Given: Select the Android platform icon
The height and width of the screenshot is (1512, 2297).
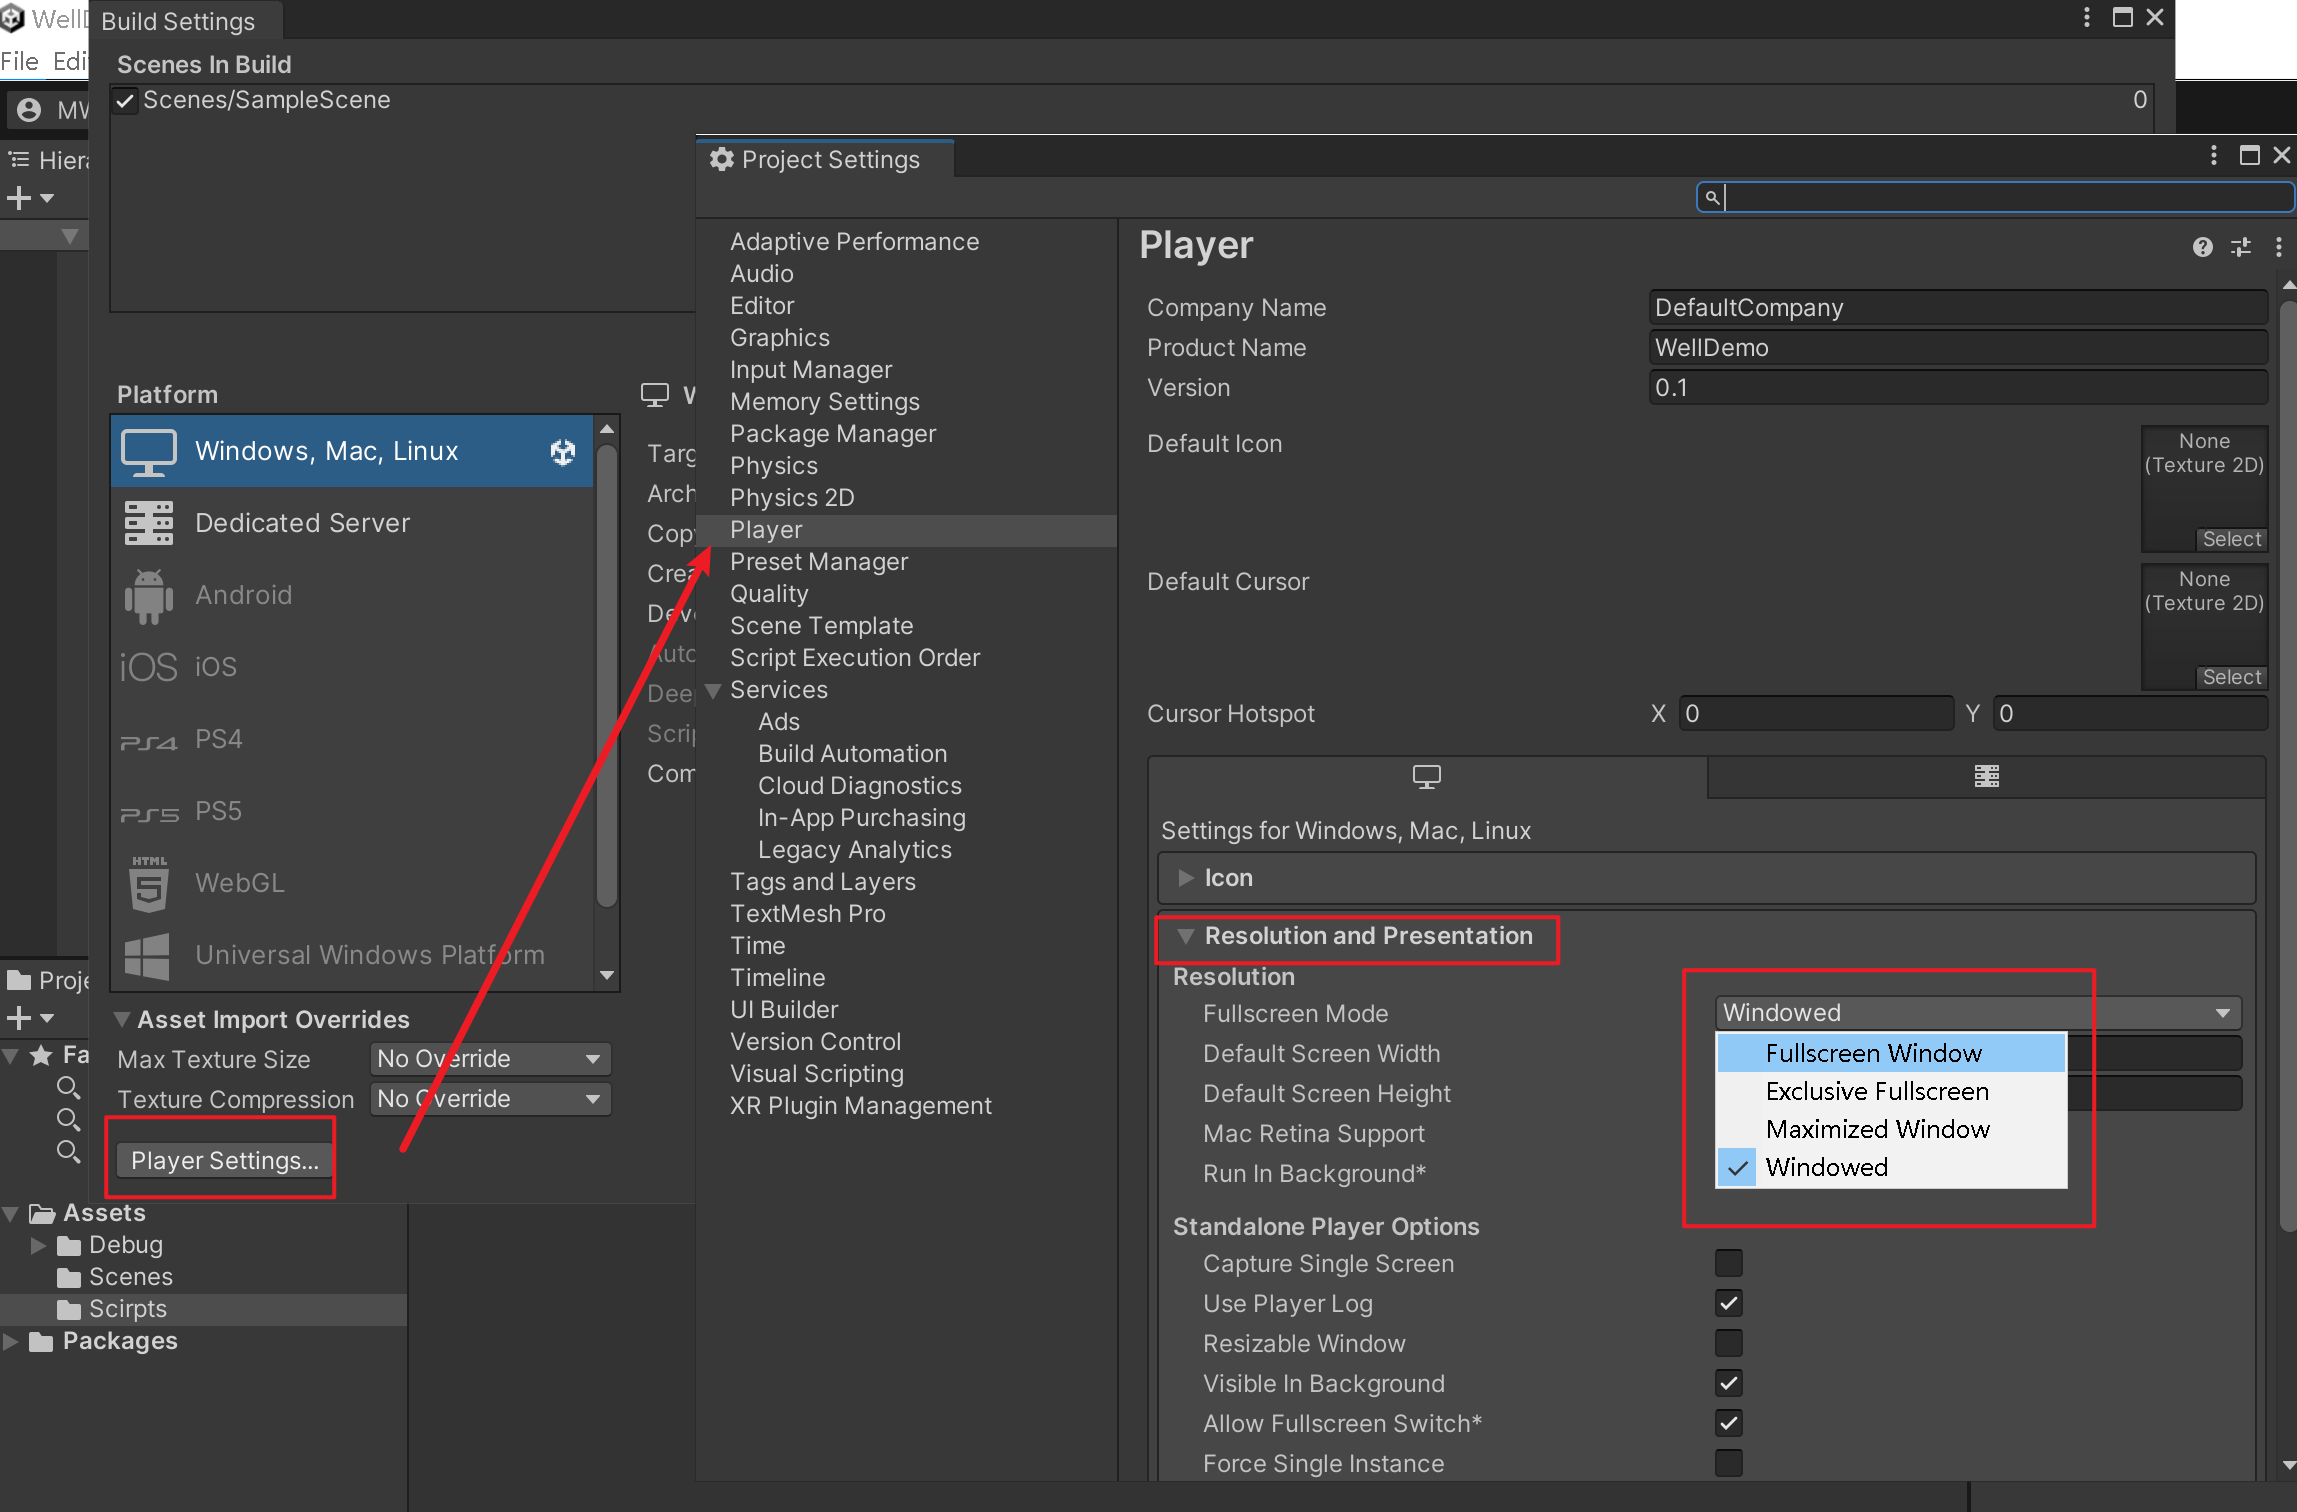Looking at the screenshot, I should [148, 594].
